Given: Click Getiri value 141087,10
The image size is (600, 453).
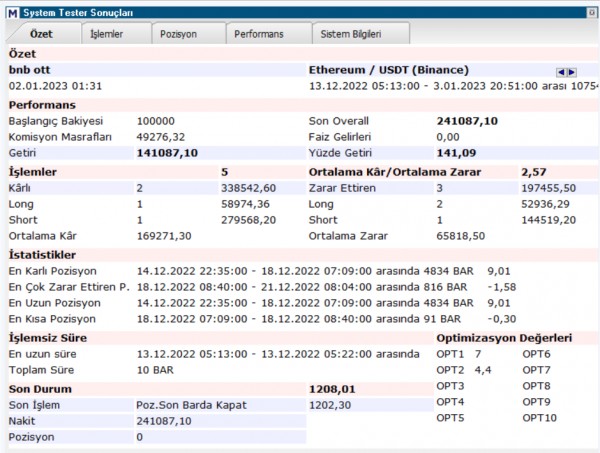Looking at the screenshot, I should (167, 153).
